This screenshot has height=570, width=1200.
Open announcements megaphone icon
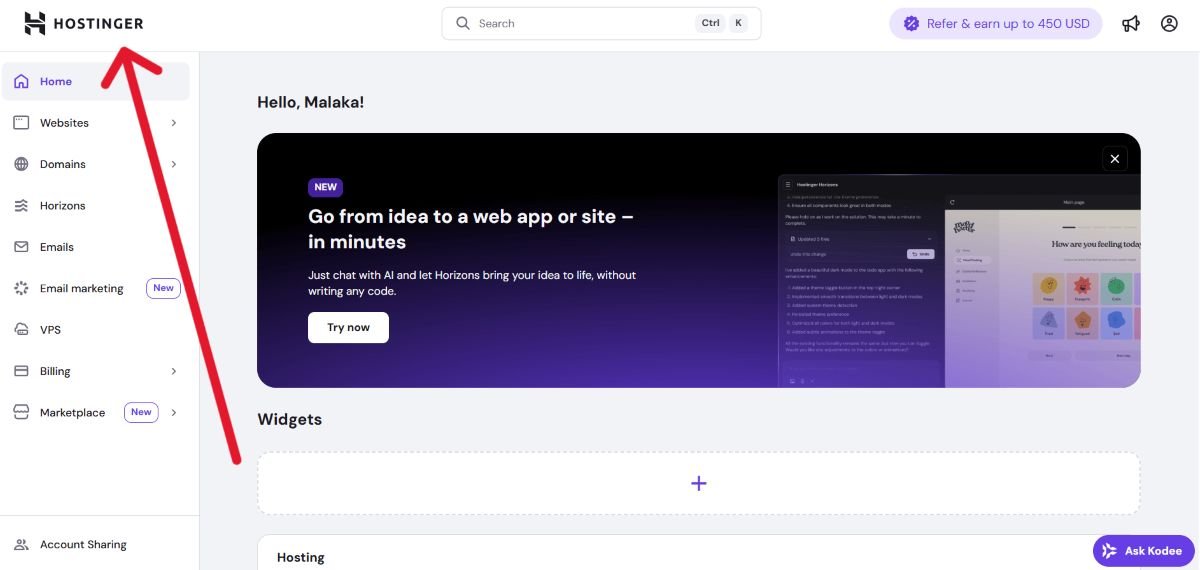[1131, 23]
